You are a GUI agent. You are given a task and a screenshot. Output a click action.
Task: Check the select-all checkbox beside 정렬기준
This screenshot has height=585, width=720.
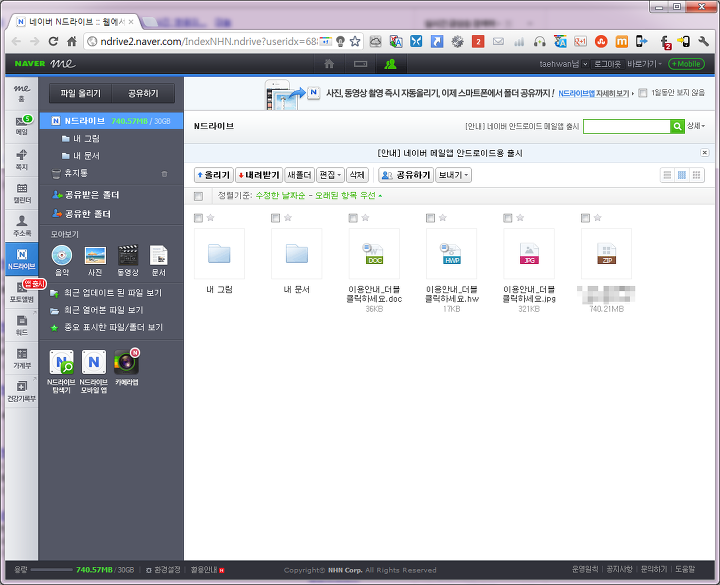pos(199,196)
